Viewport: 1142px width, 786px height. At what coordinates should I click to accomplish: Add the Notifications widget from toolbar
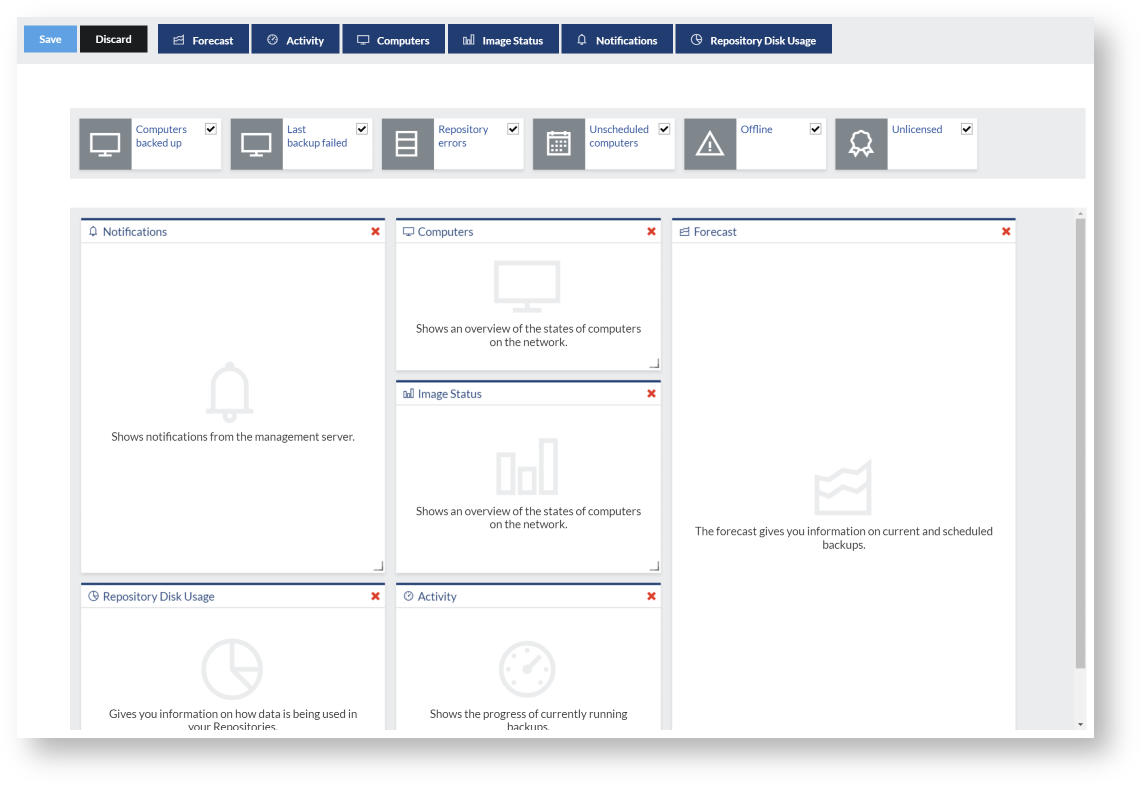pos(617,40)
